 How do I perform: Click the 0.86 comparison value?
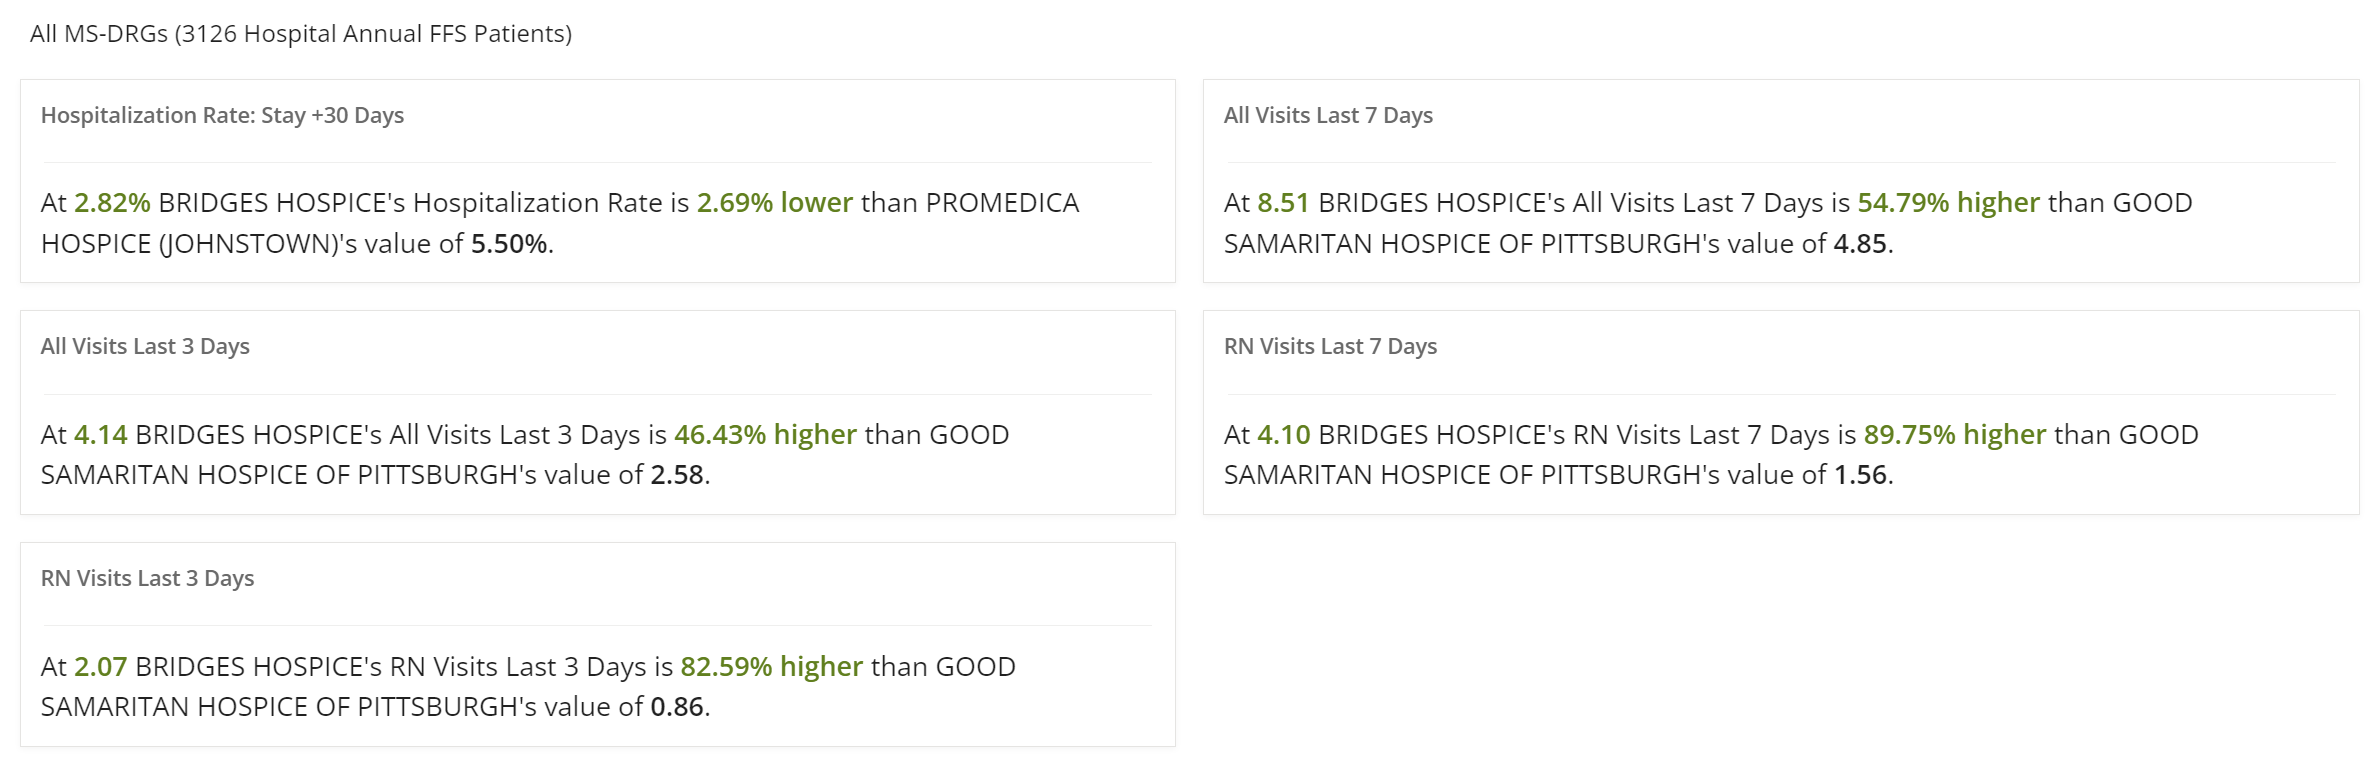[x=677, y=707]
